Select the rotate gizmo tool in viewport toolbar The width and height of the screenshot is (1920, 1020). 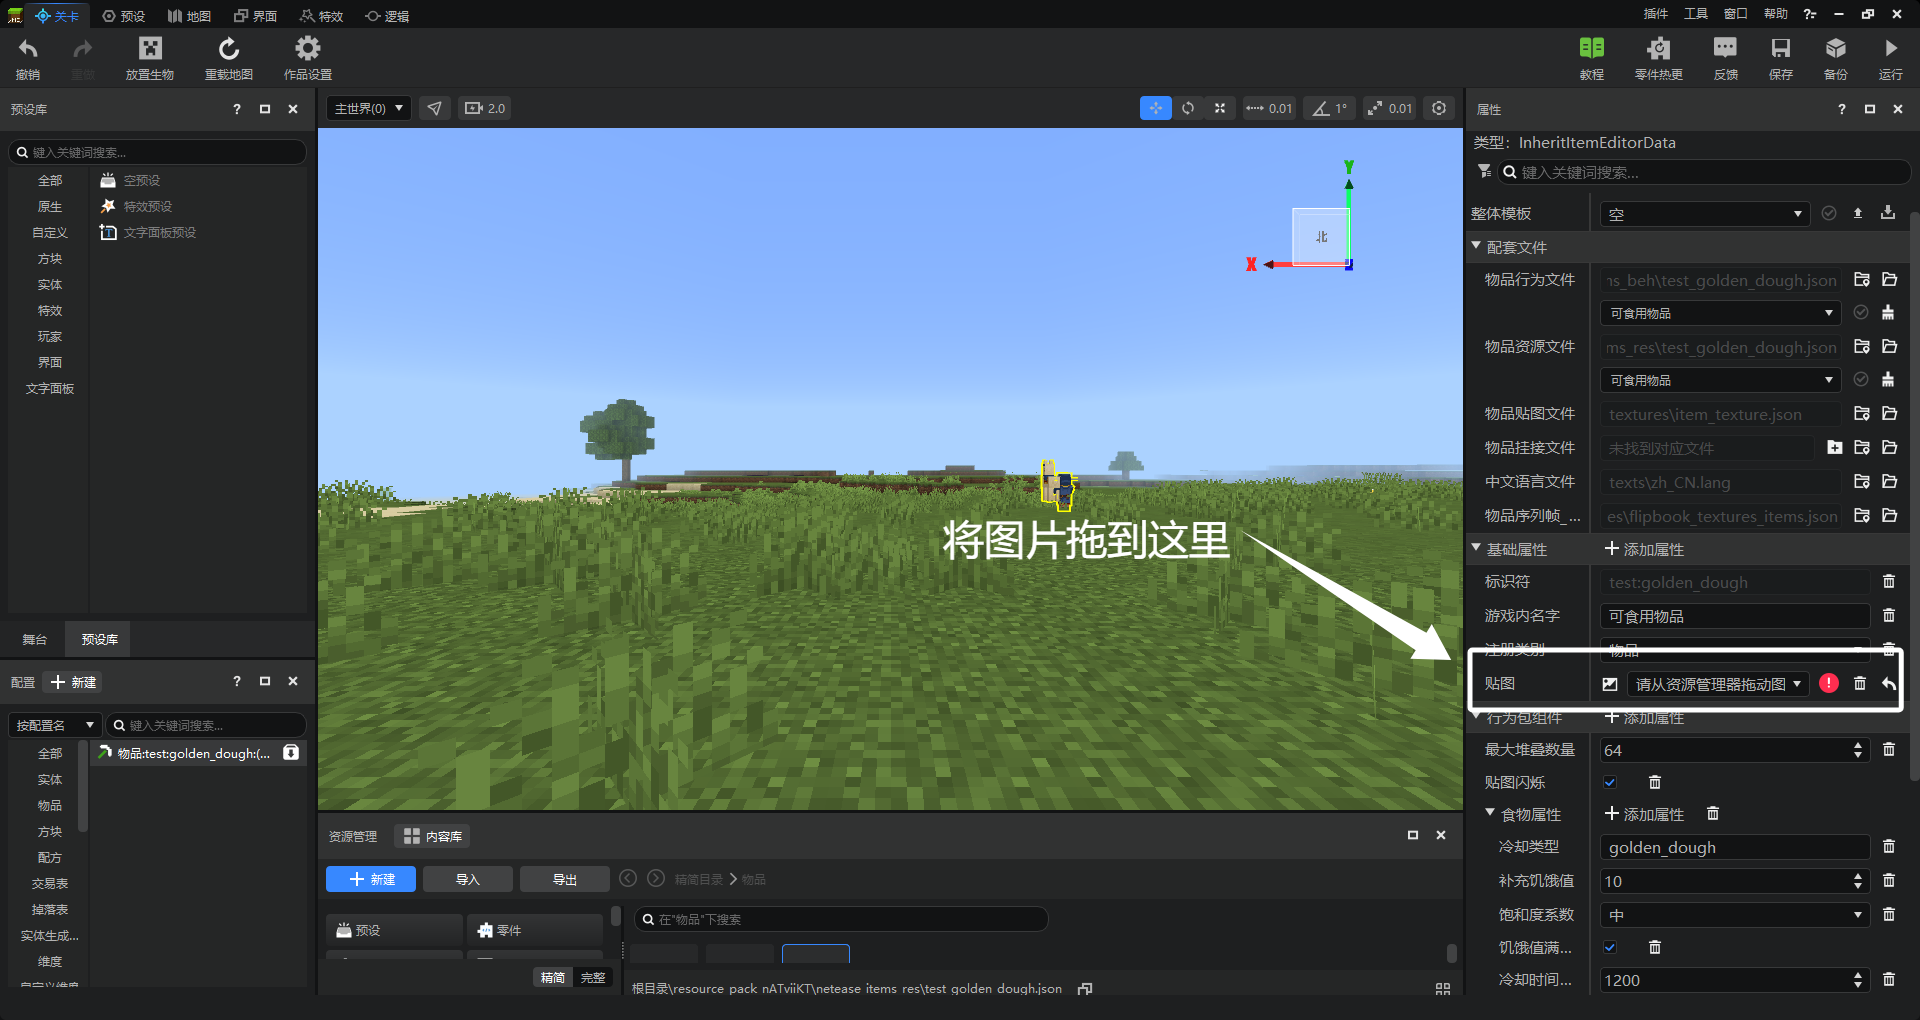(1188, 108)
